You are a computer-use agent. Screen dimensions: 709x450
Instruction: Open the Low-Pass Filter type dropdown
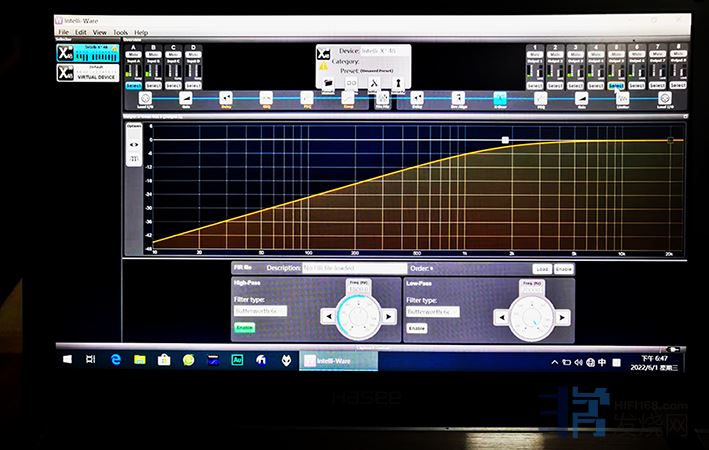coord(433,311)
